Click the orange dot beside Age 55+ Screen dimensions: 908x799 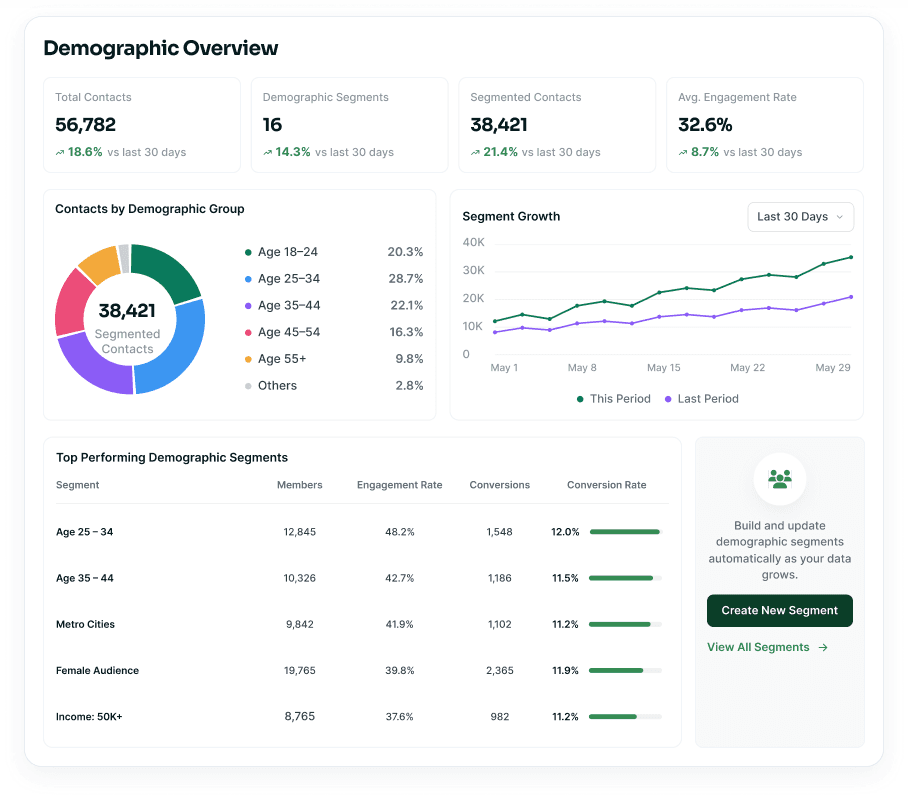(248, 359)
